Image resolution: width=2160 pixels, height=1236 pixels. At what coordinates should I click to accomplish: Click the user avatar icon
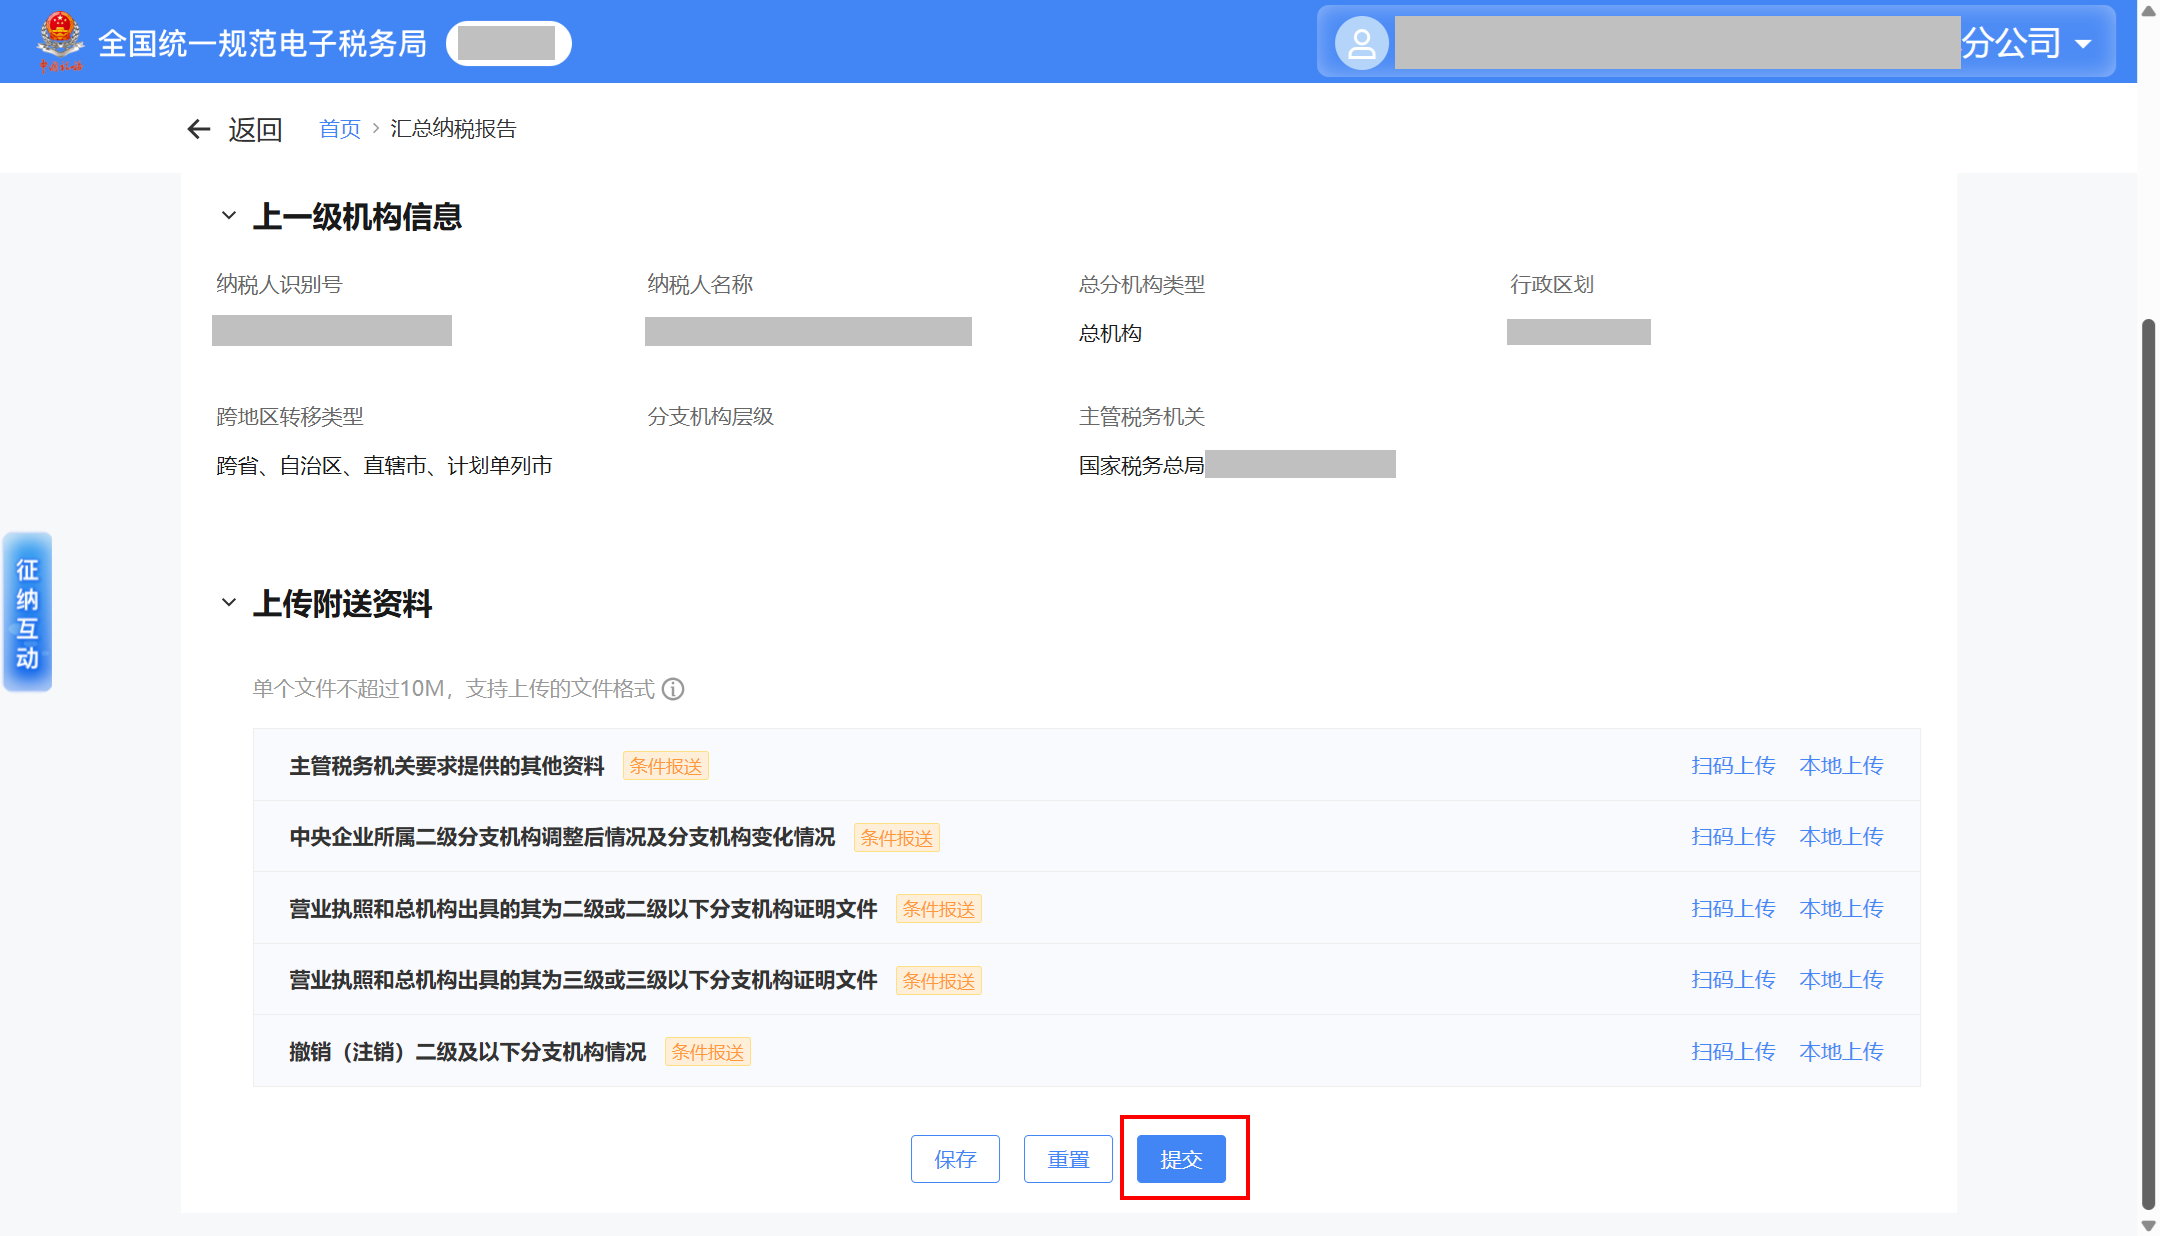tap(1361, 43)
